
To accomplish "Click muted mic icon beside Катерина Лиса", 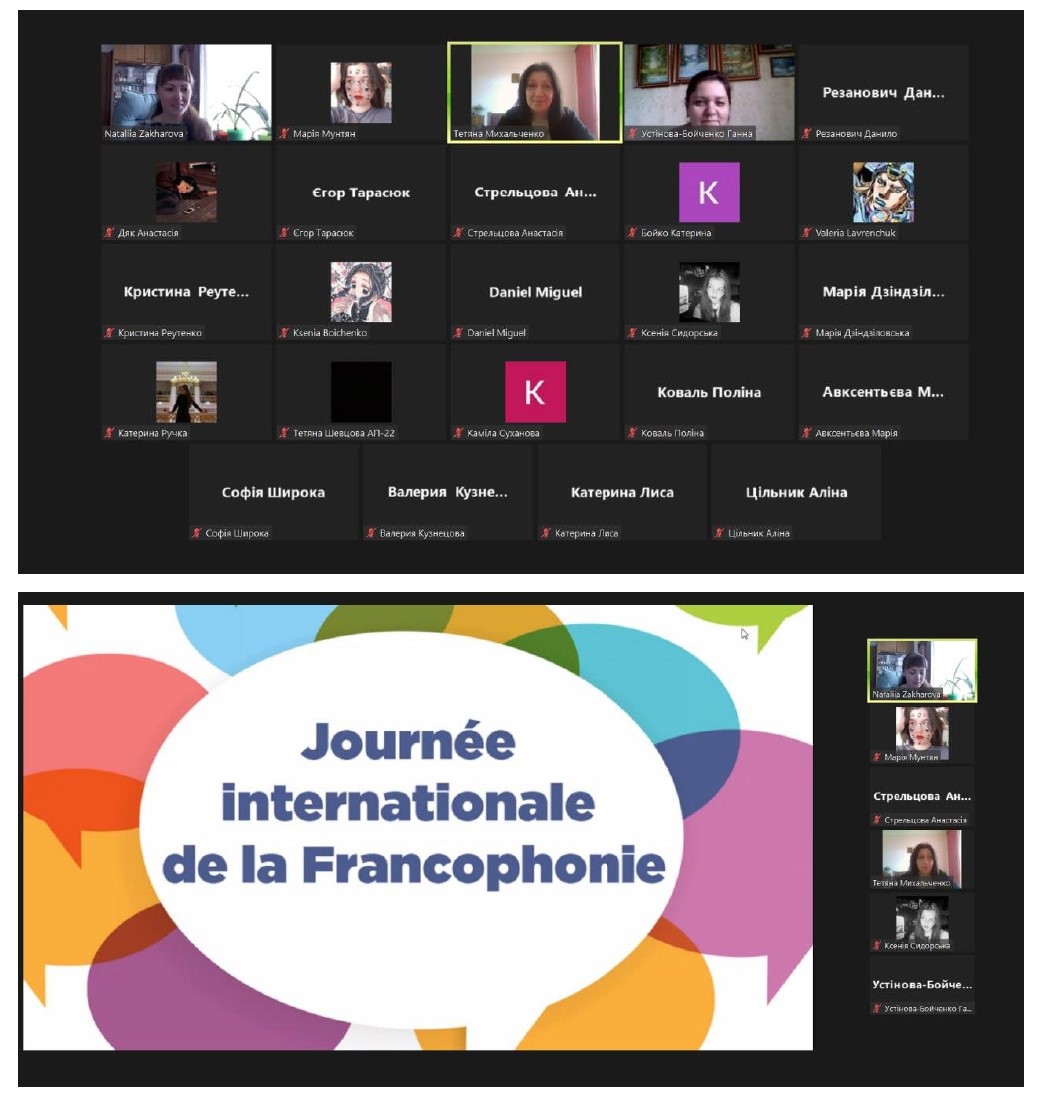I will point(546,533).
